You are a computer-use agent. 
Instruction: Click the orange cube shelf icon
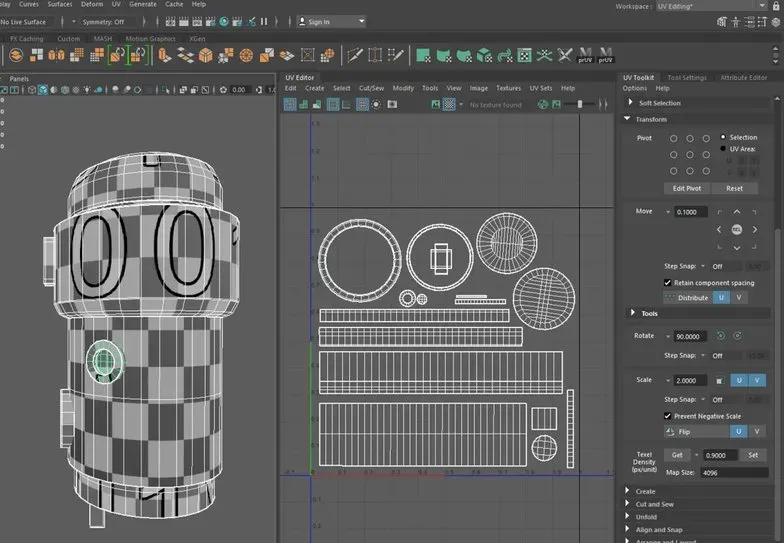pos(206,55)
